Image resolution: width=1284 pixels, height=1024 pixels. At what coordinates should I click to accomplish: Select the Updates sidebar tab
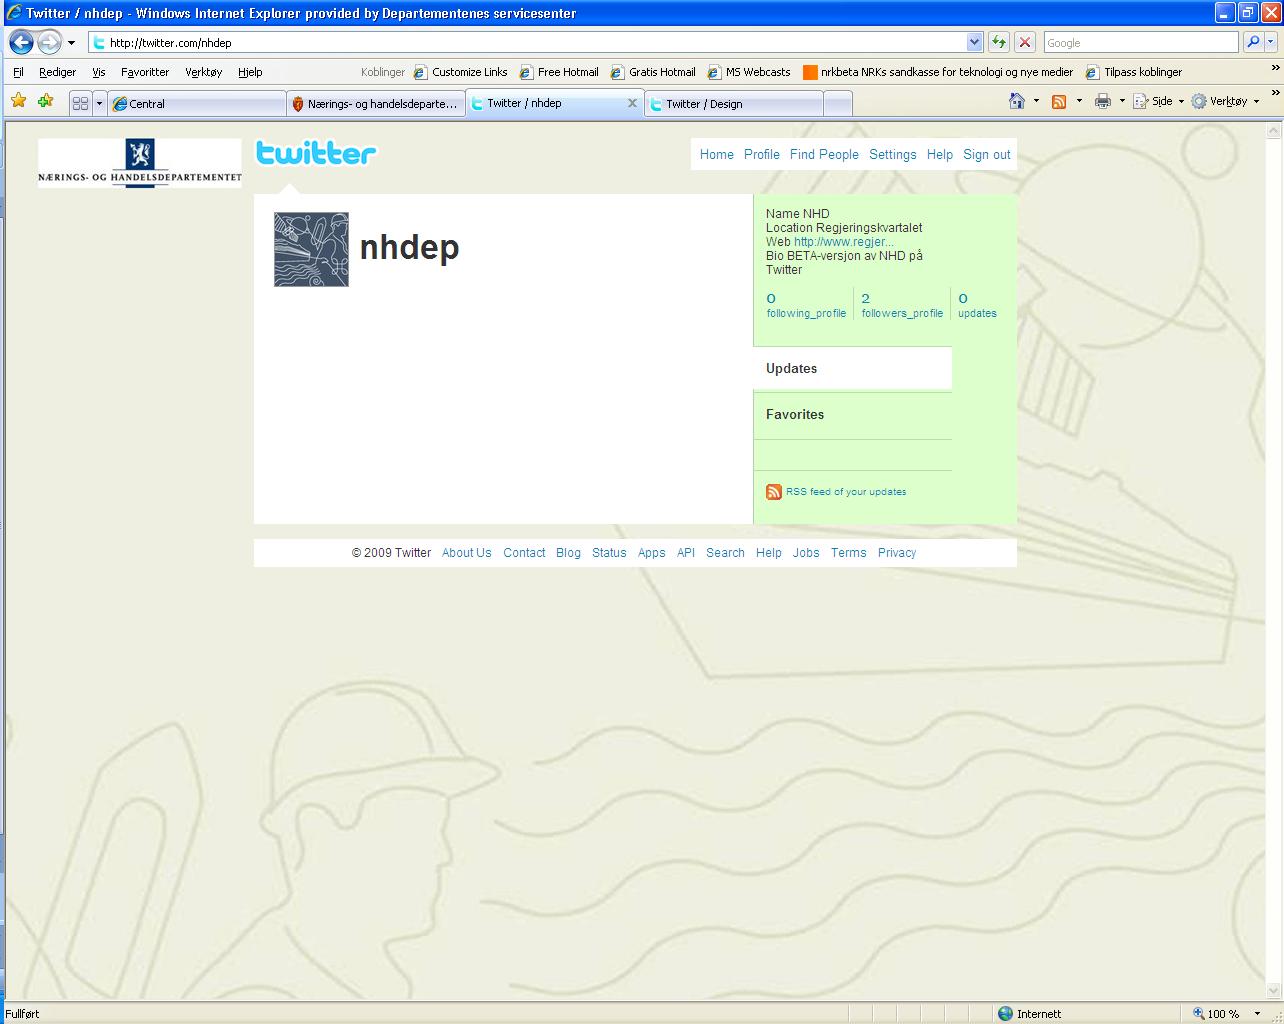coord(853,368)
